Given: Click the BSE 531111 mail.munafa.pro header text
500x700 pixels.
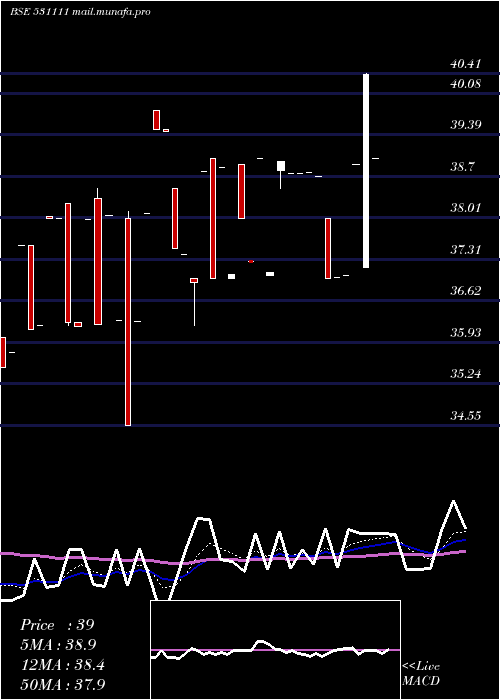Looking at the screenshot, I should [x=80, y=12].
